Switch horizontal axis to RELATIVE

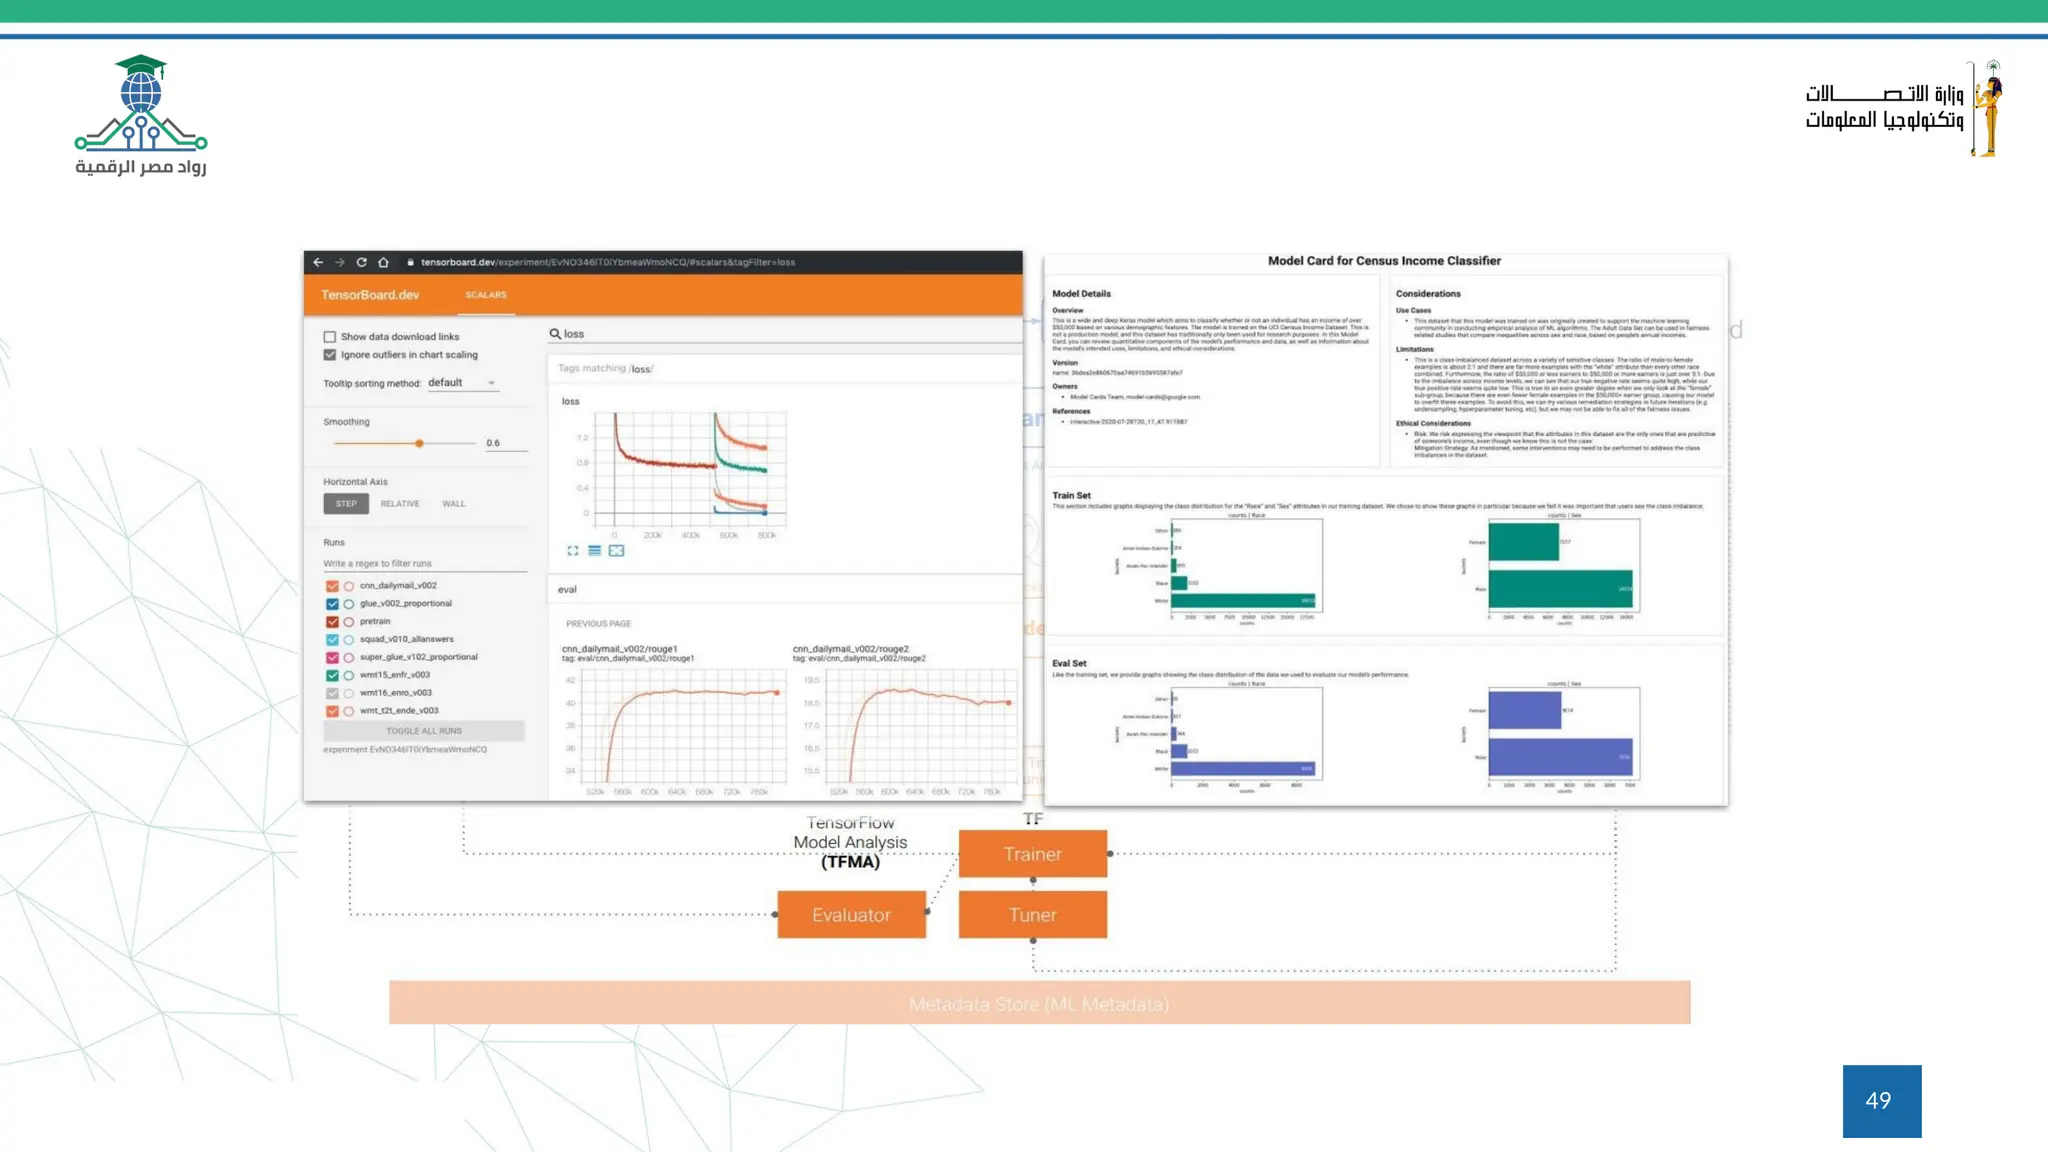(400, 504)
